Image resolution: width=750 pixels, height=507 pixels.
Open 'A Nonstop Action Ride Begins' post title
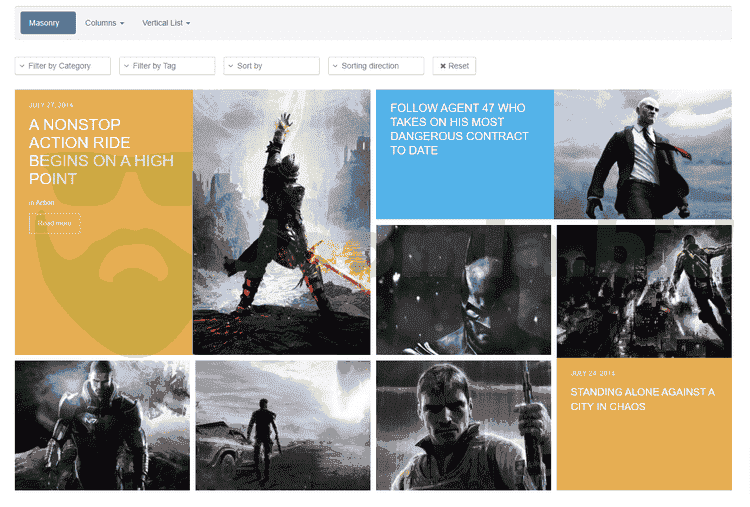tap(101, 152)
